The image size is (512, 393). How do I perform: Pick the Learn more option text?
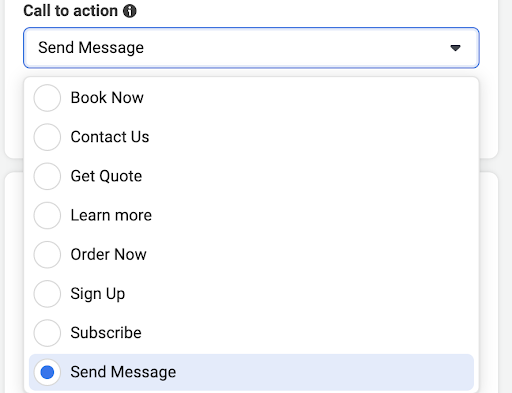[x=111, y=215]
